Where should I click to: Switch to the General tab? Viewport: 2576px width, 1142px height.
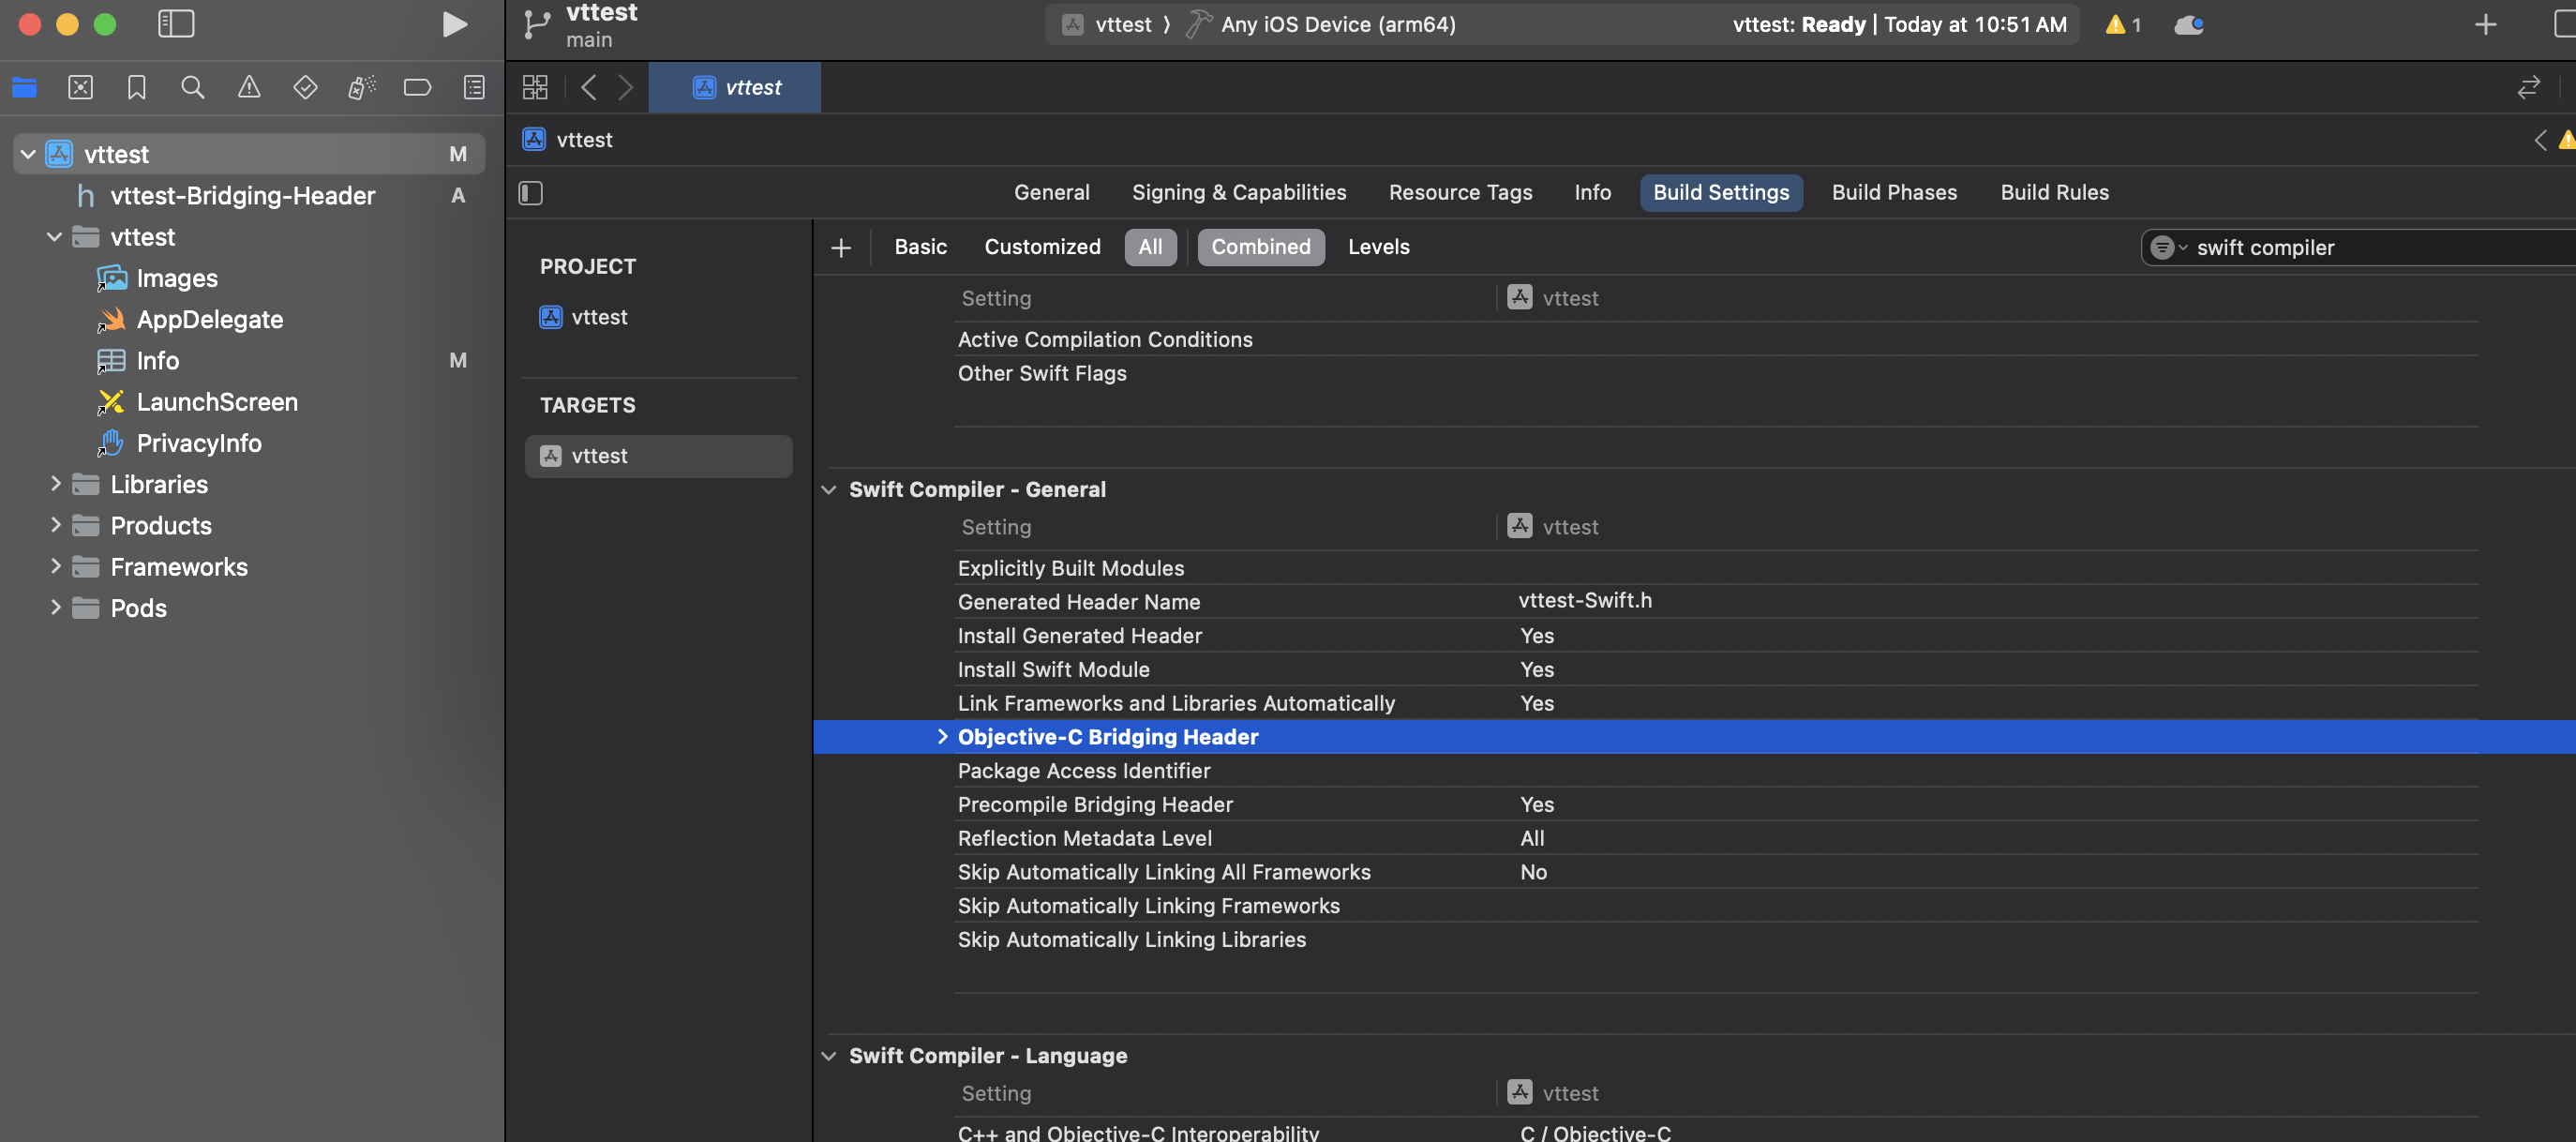1051,192
